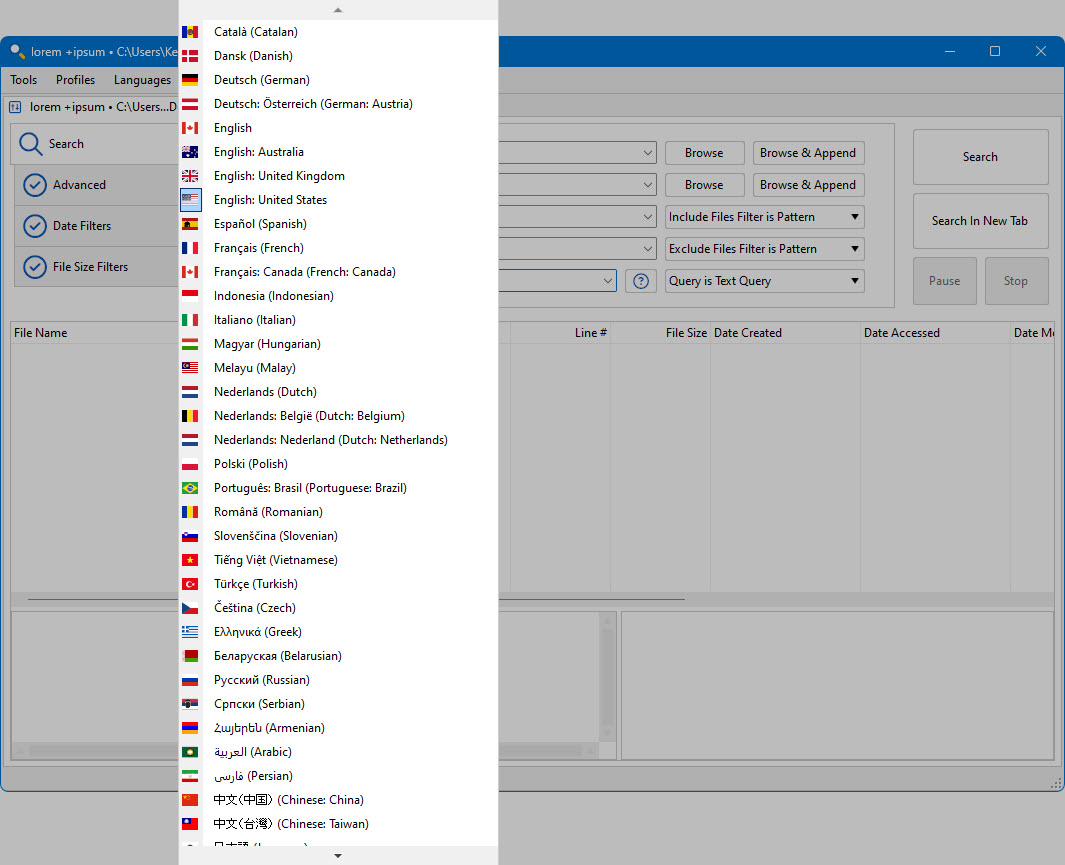The image size is (1065, 865).
Task: Sort results by the Date Accessed column
Action: click(935, 333)
